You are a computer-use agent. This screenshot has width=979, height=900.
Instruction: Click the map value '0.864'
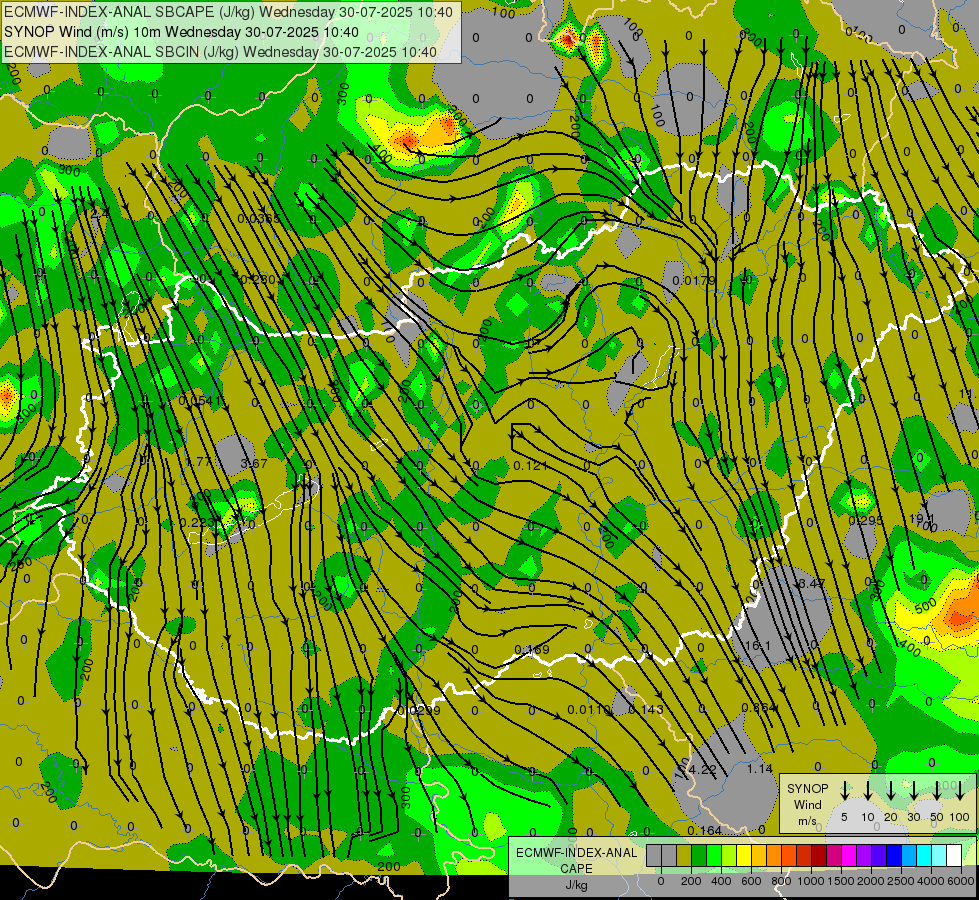[x=759, y=708]
